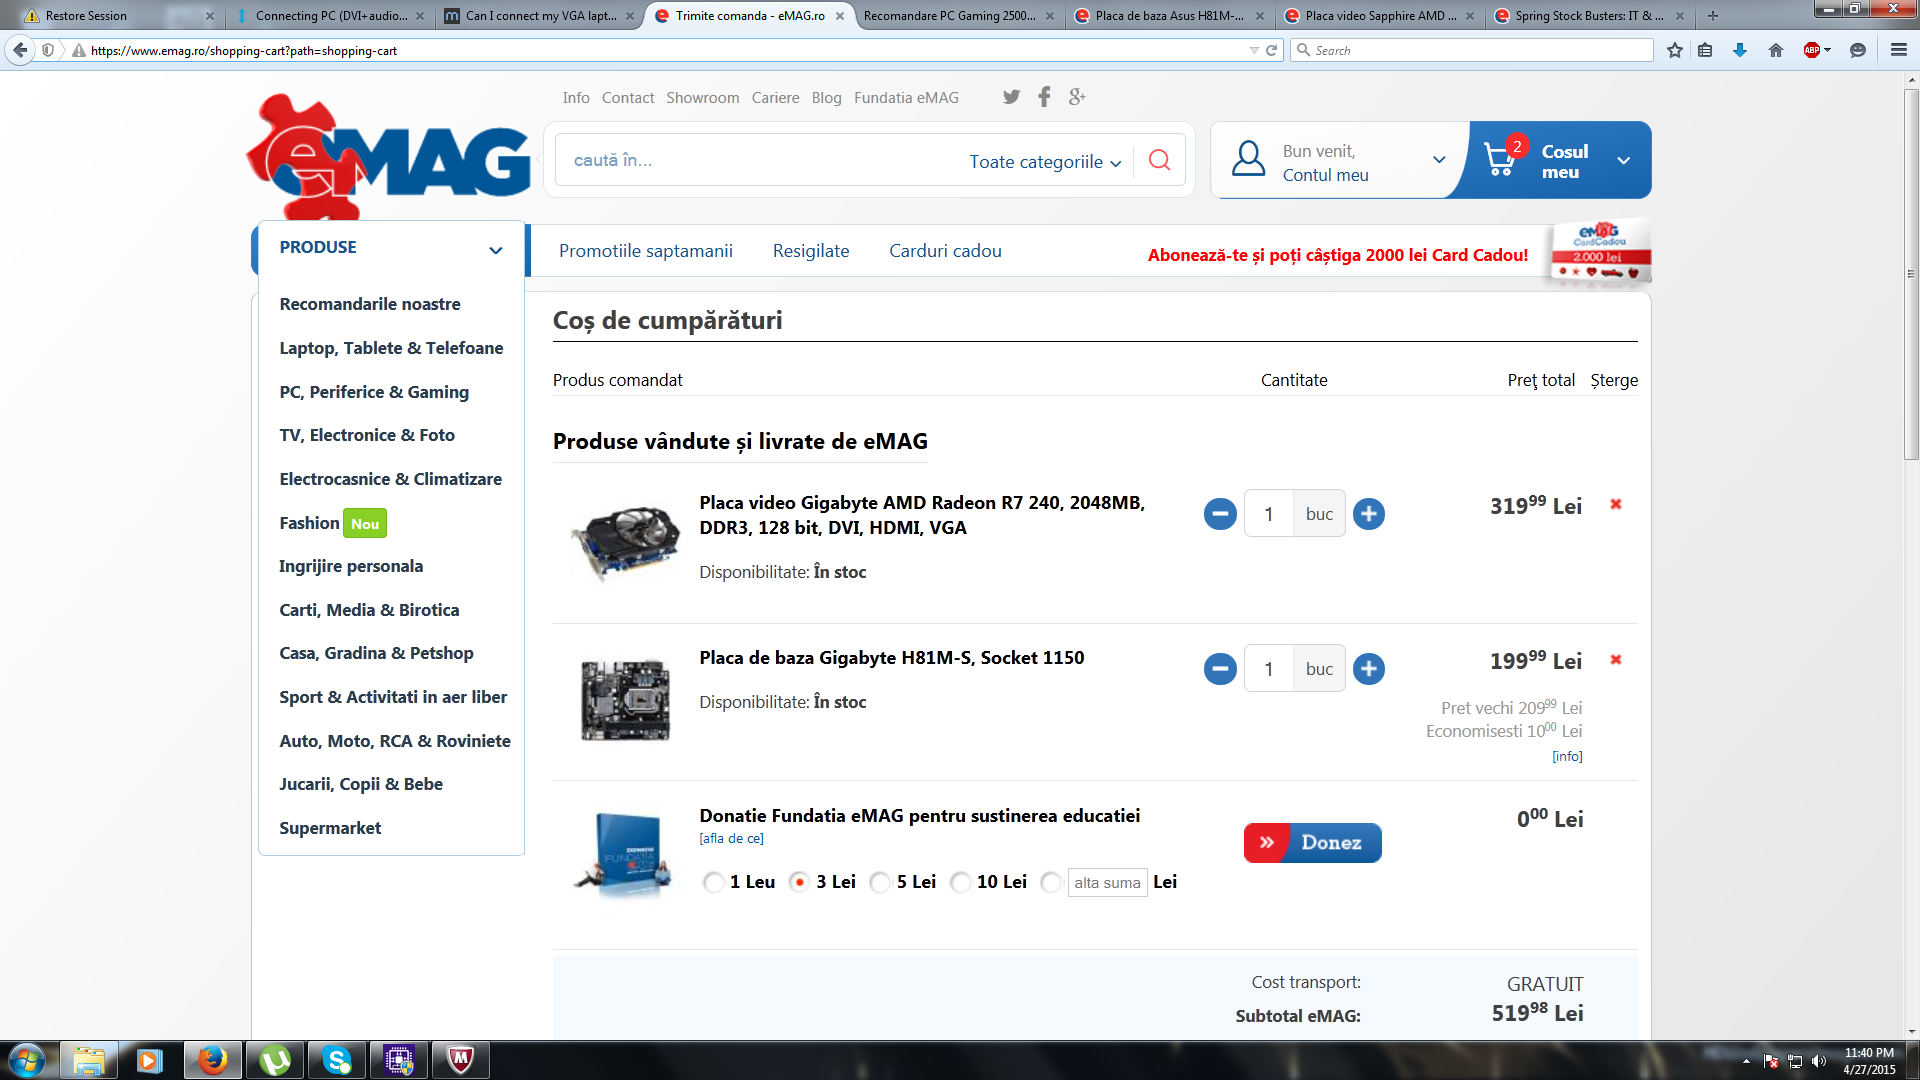Increase Gigabyte H81M-S quantity with plus
1920x1080 pixels.
tap(1368, 669)
